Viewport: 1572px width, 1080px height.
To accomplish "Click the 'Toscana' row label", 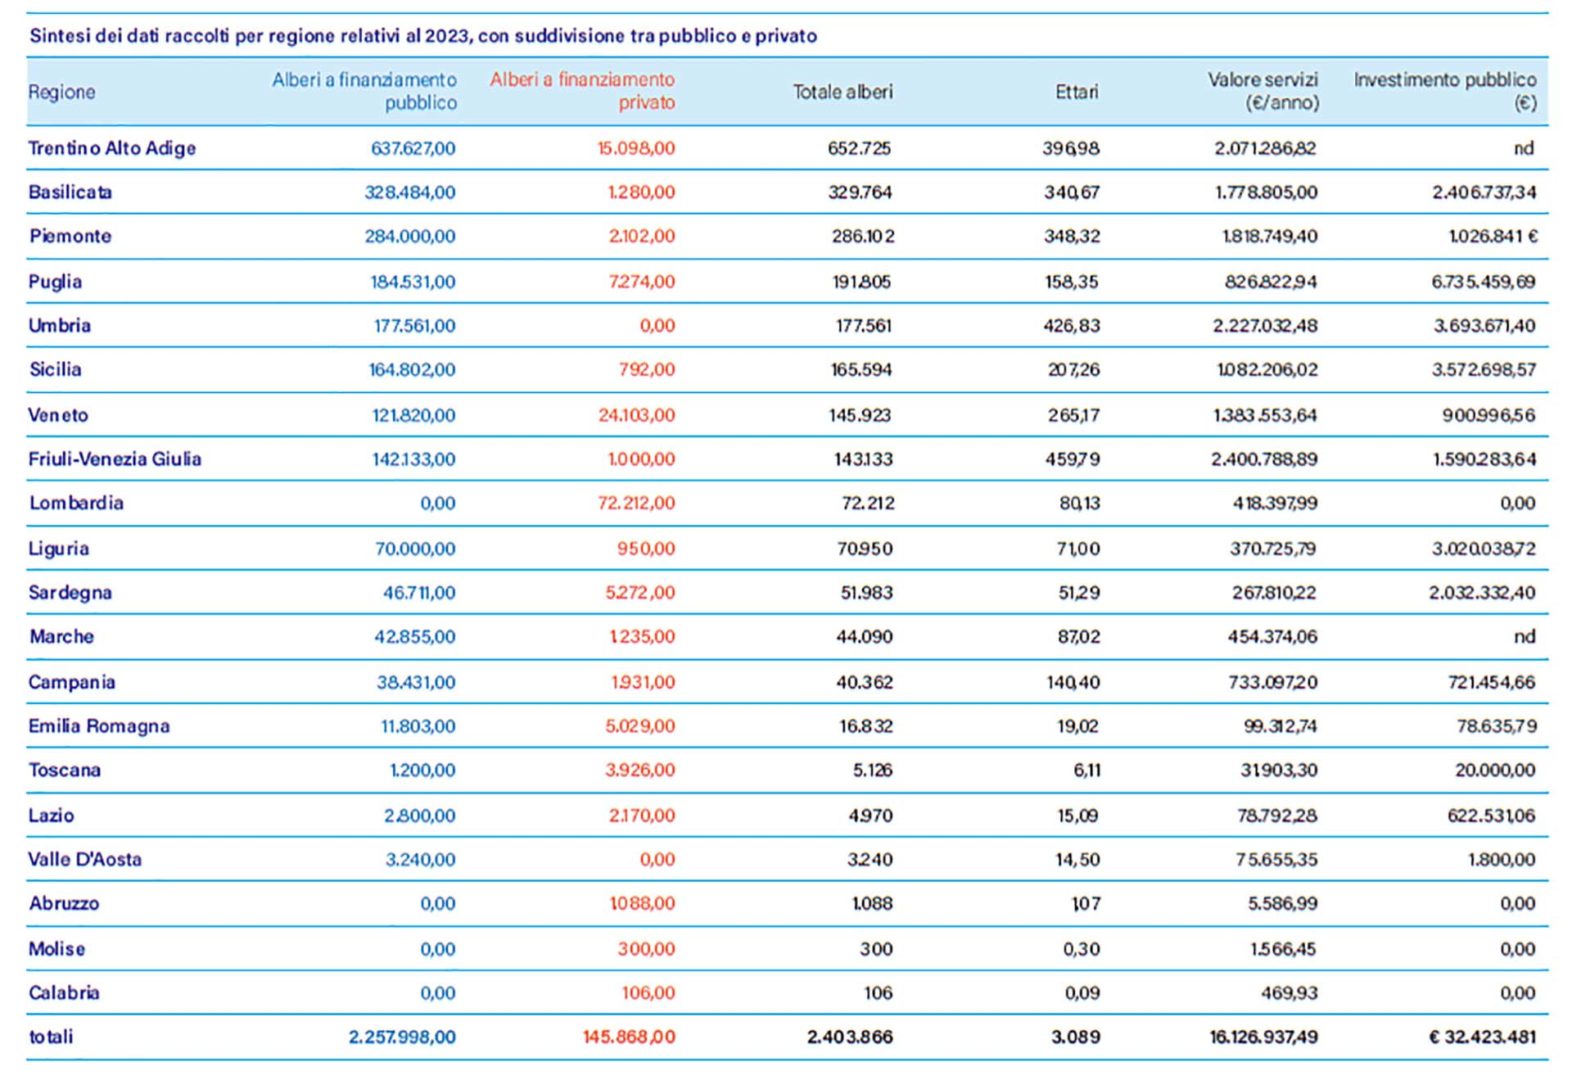I will point(65,770).
